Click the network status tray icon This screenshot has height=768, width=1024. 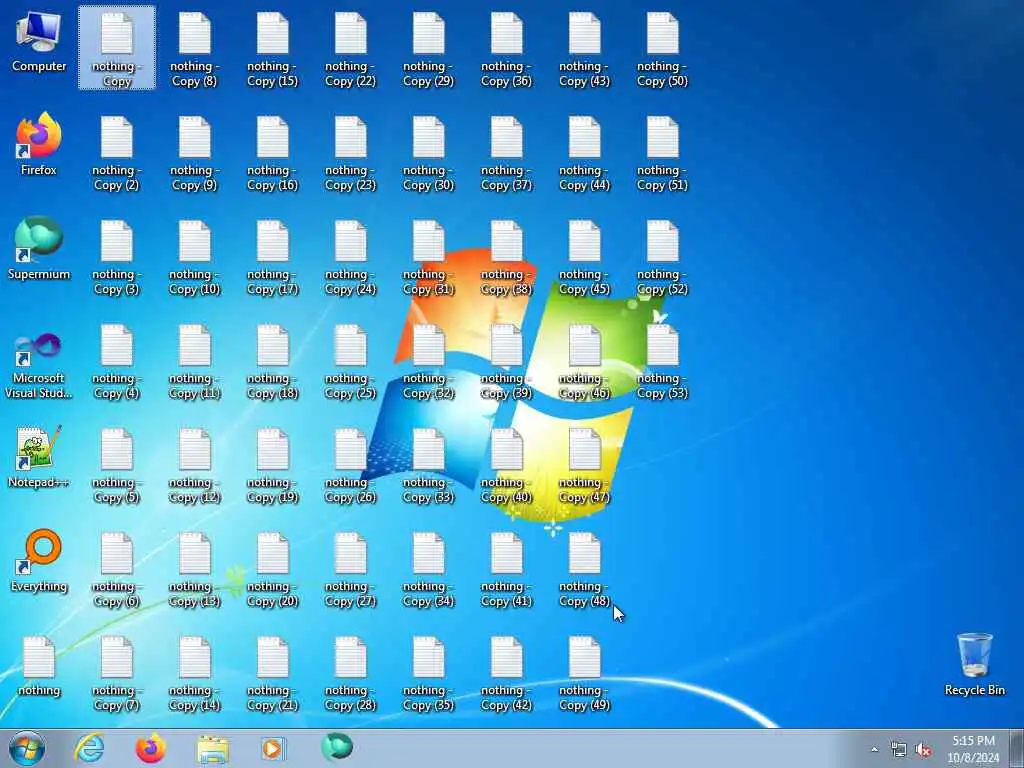pyautogui.click(x=899, y=750)
